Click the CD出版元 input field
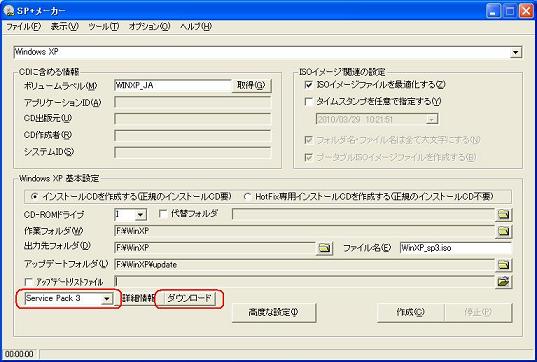 [193, 118]
